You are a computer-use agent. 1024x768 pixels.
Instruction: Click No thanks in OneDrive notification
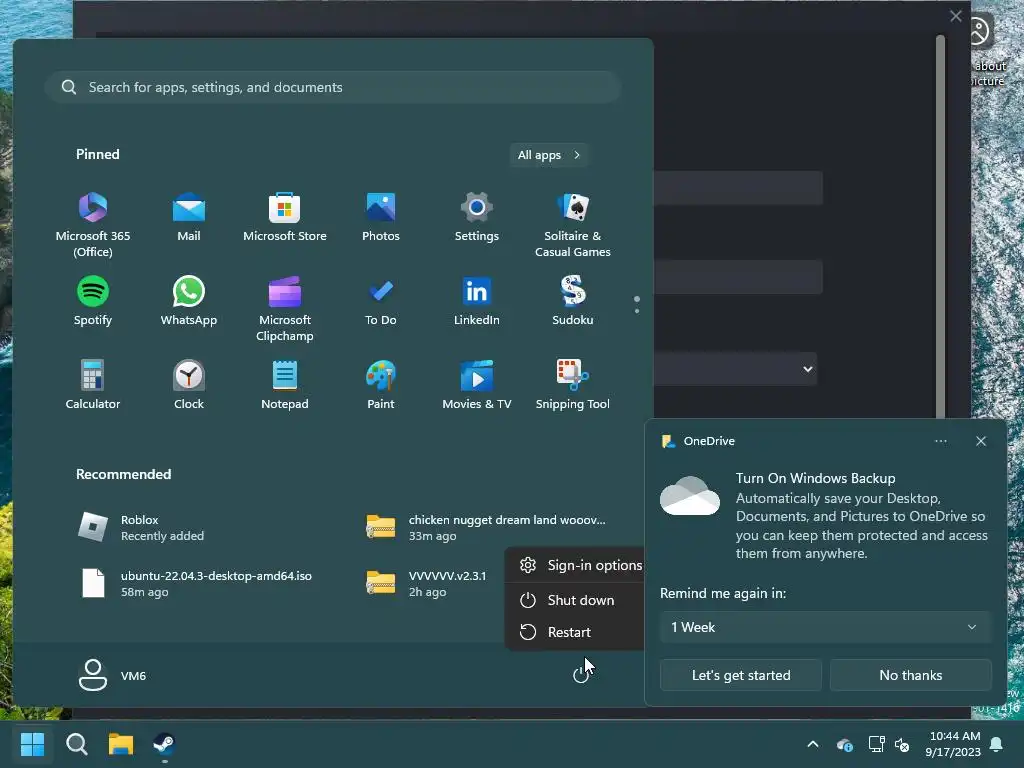click(x=910, y=675)
